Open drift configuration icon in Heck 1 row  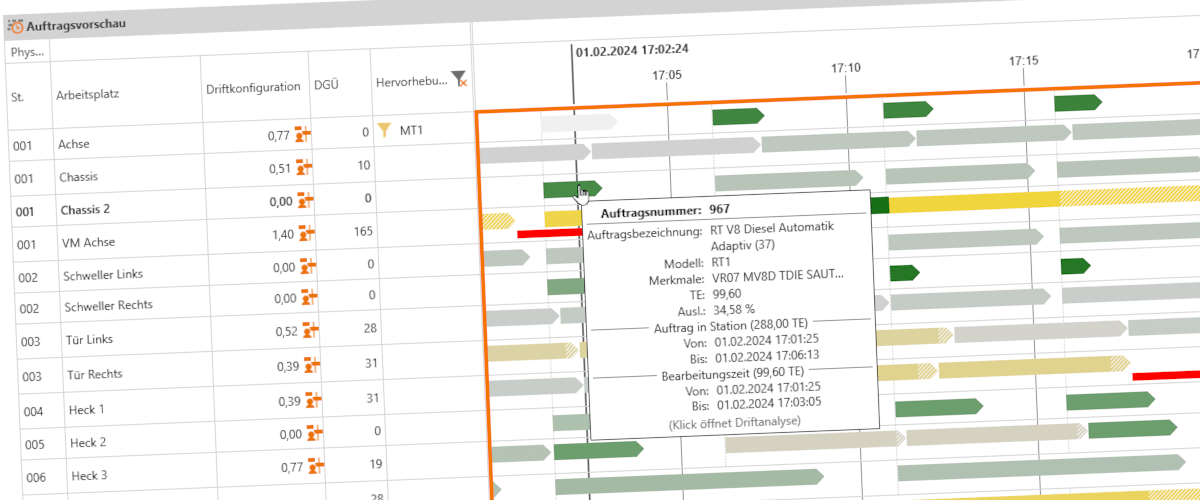coord(313,399)
